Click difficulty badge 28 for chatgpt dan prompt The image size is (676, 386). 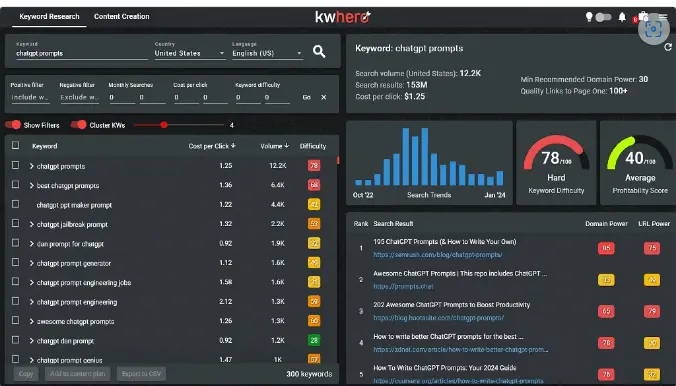pos(314,340)
